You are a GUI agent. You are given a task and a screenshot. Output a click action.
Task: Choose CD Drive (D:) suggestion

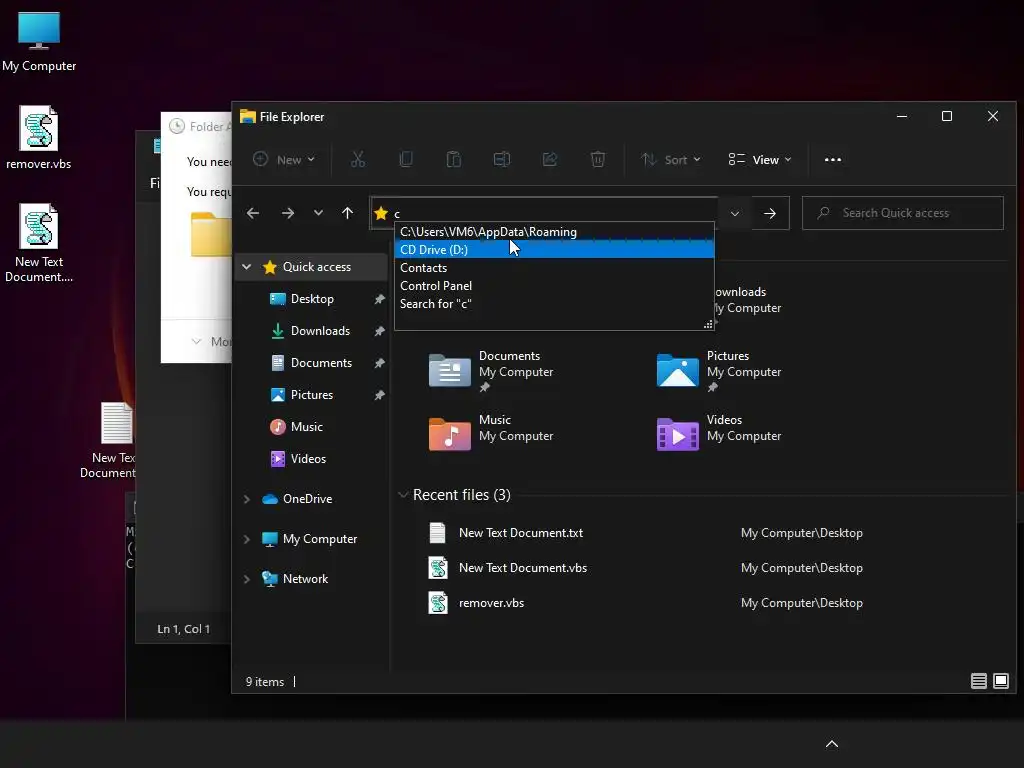point(554,249)
